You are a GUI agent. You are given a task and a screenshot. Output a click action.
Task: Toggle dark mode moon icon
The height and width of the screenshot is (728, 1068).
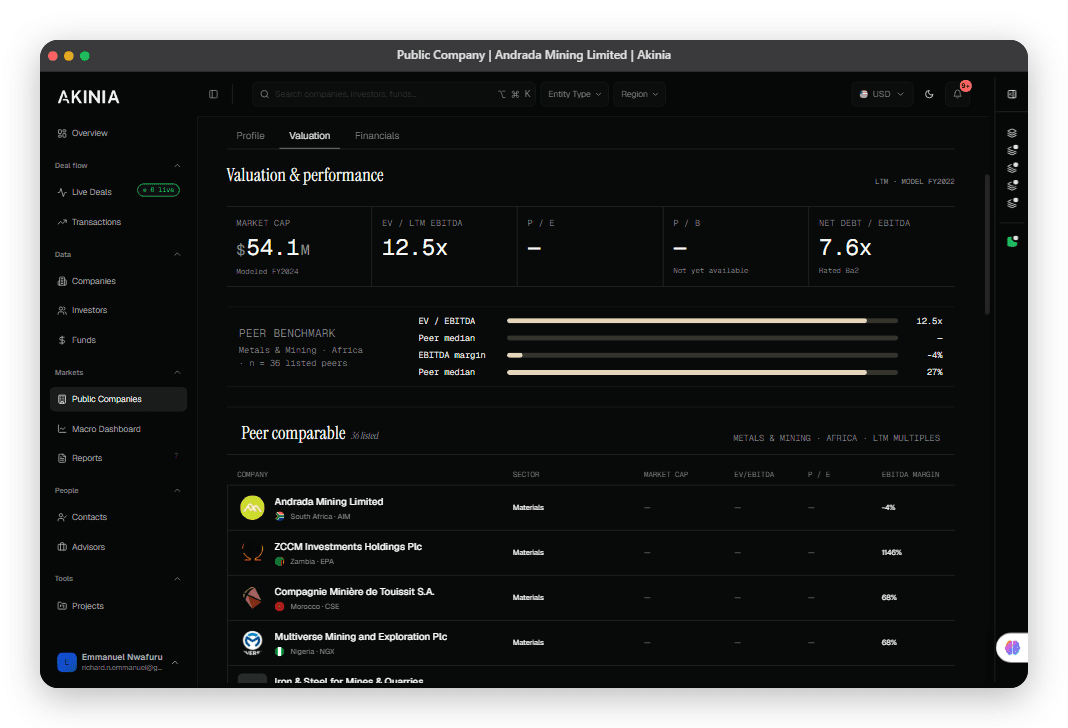pyautogui.click(x=929, y=94)
